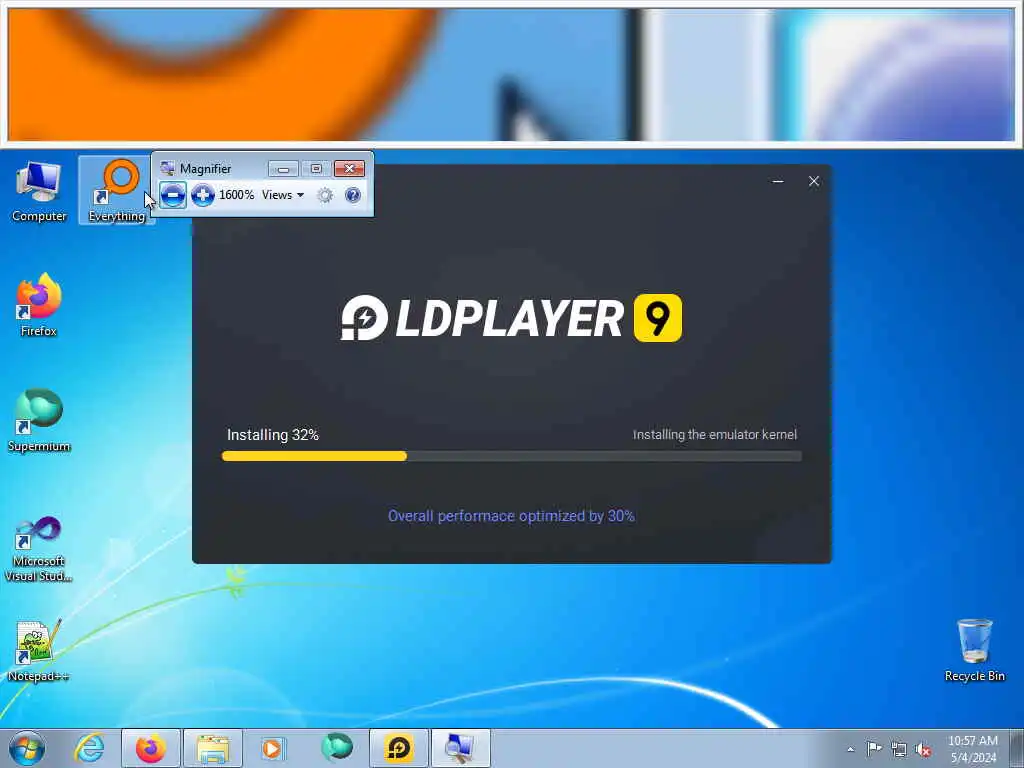Open Windows Explorer from taskbar
Image resolution: width=1024 pixels, height=768 pixels.
pyautogui.click(x=212, y=748)
